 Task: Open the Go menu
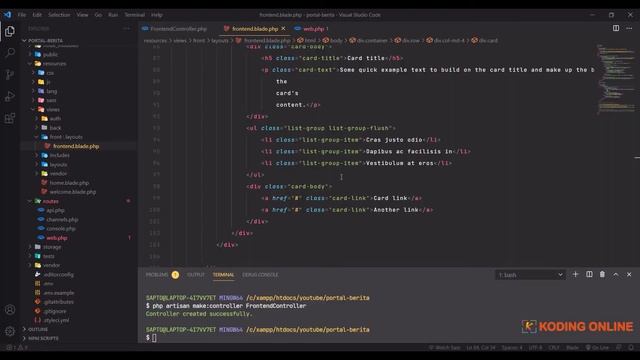(98, 15)
